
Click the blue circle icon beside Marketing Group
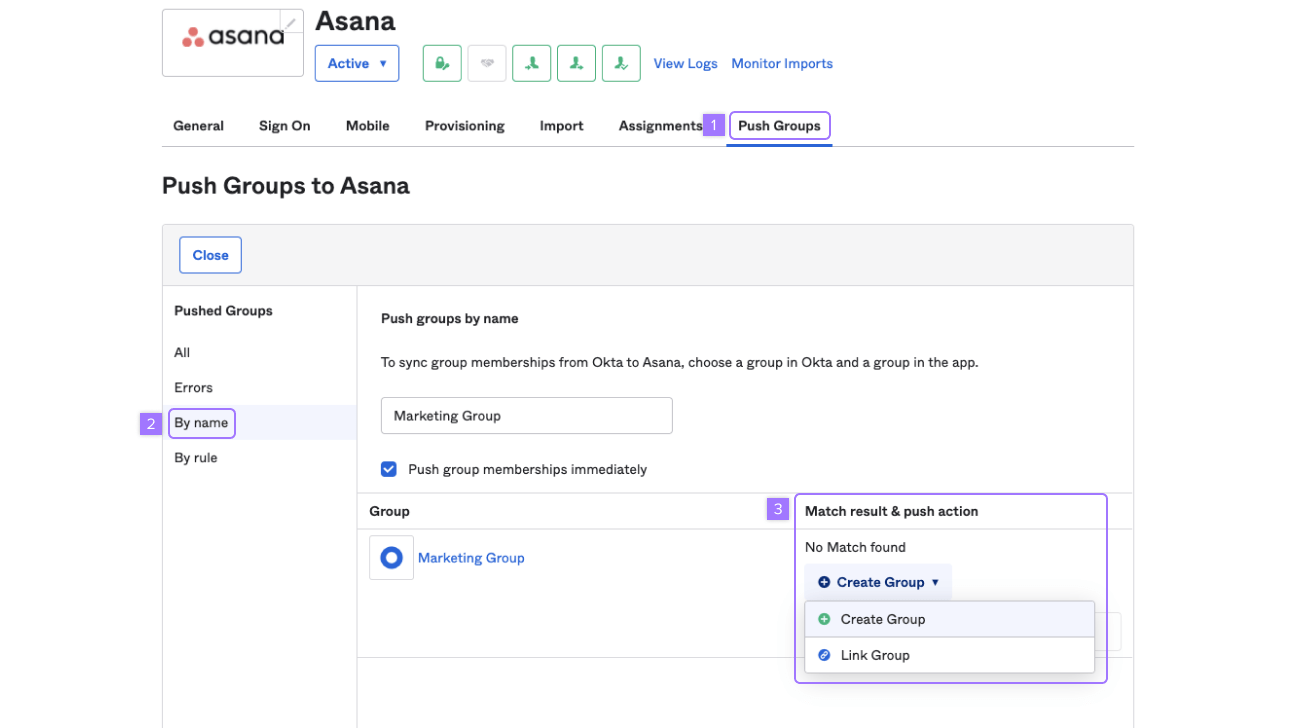[x=391, y=558]
